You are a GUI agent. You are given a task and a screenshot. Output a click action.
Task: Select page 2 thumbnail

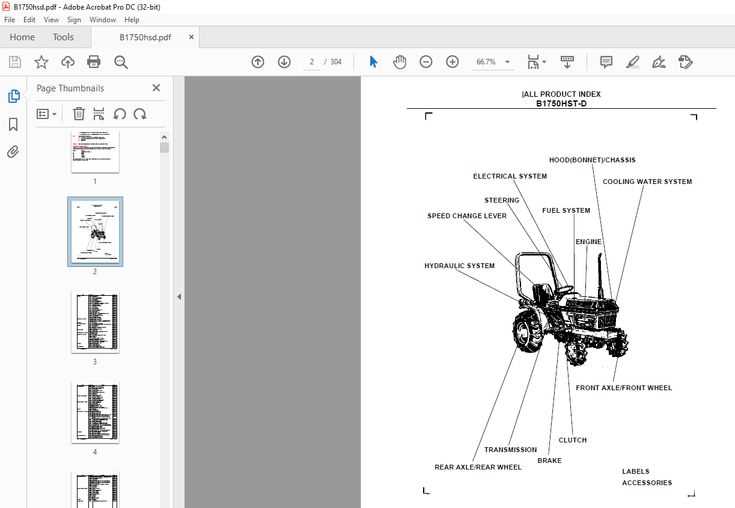coord(95,232)
